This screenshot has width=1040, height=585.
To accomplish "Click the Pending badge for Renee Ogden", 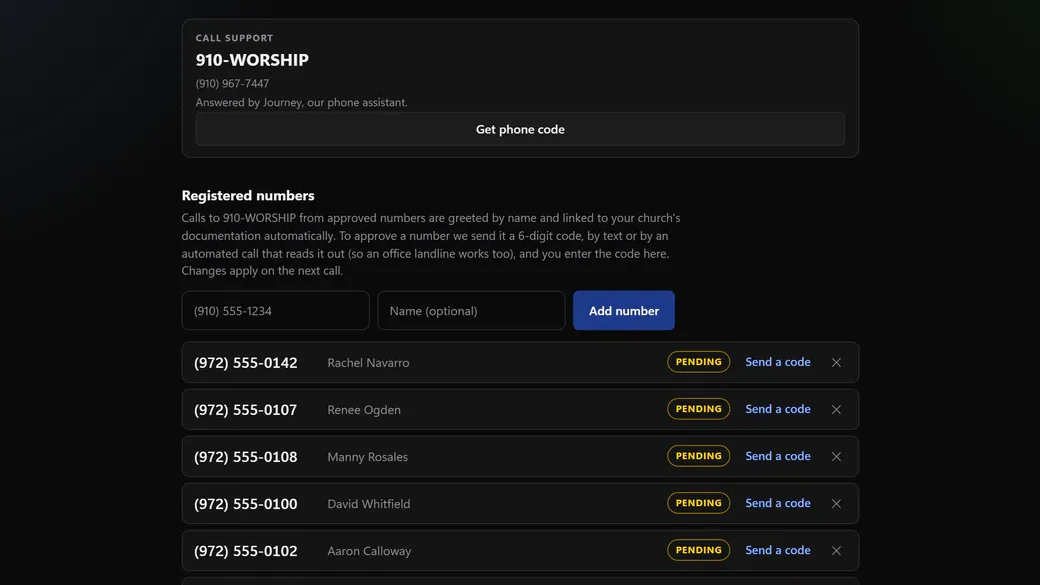I will (698, 409).
